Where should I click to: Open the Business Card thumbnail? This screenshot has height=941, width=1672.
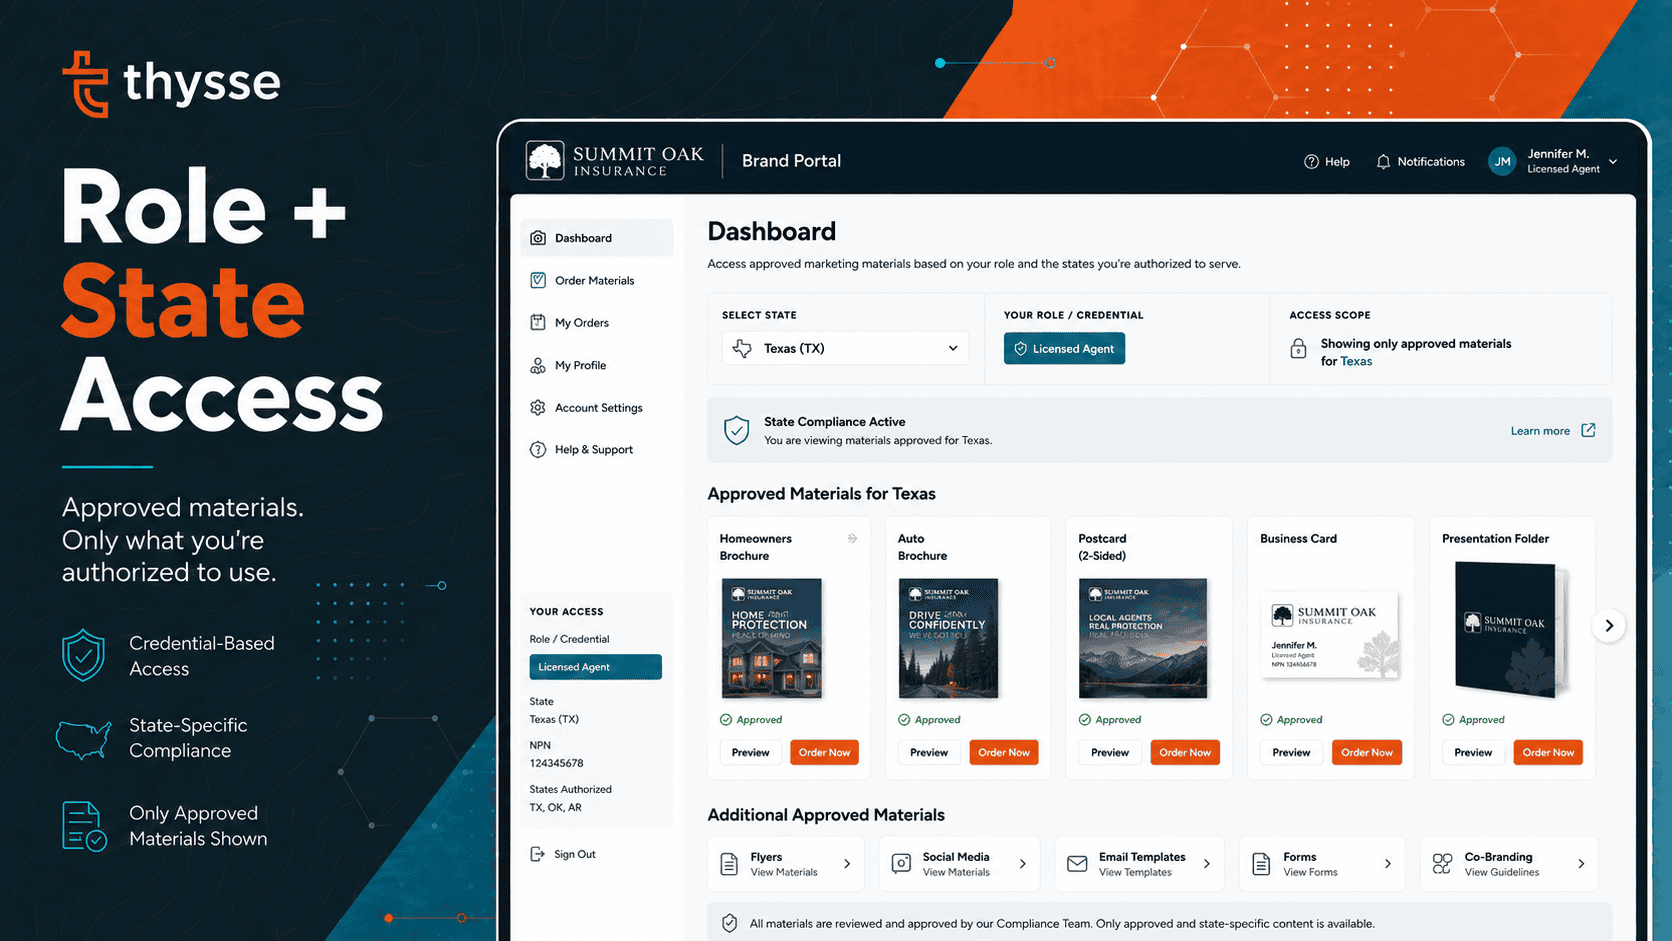click(1330, 635)
